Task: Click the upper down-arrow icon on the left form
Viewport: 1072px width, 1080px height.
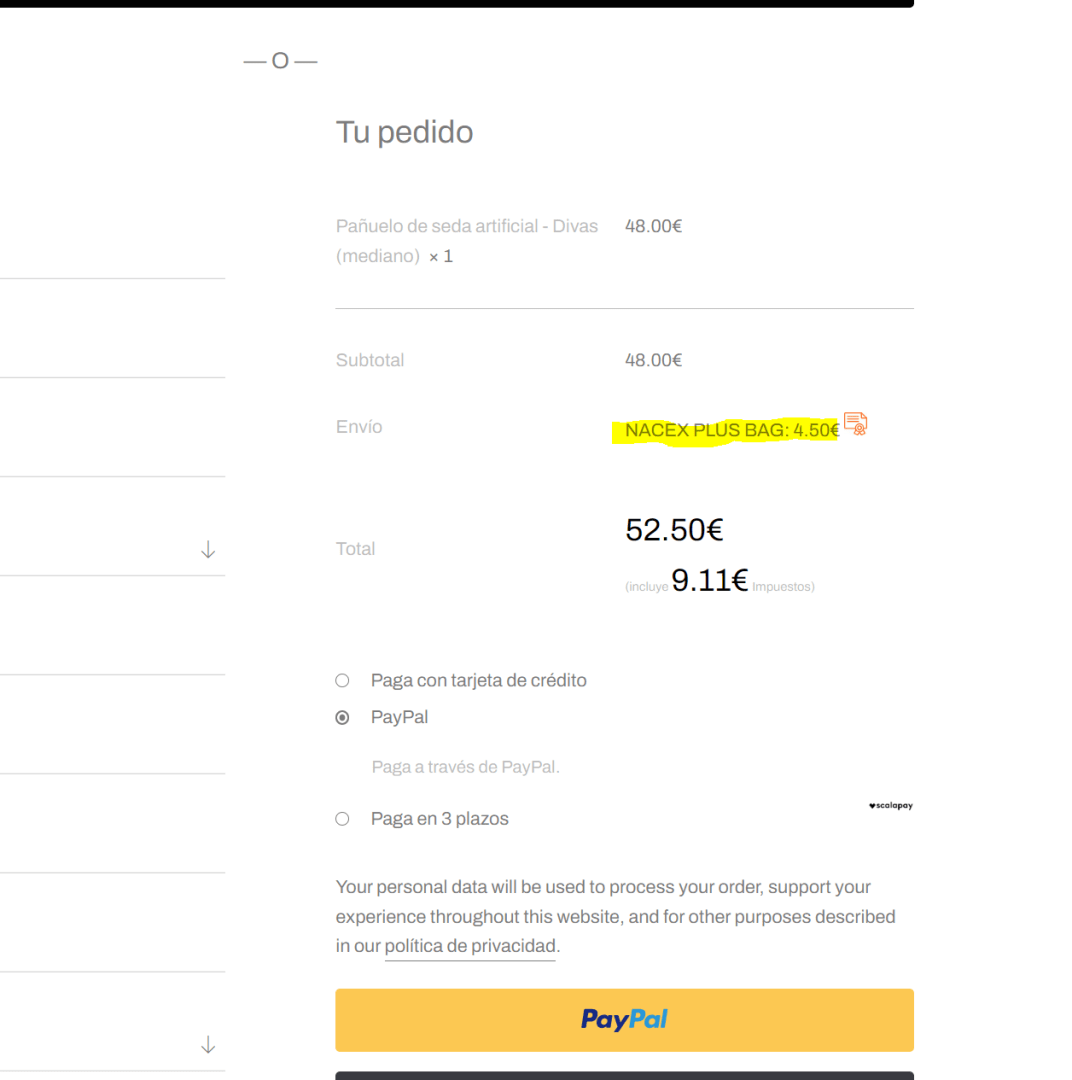Action: pyautogui.click(x=208, y=550)
